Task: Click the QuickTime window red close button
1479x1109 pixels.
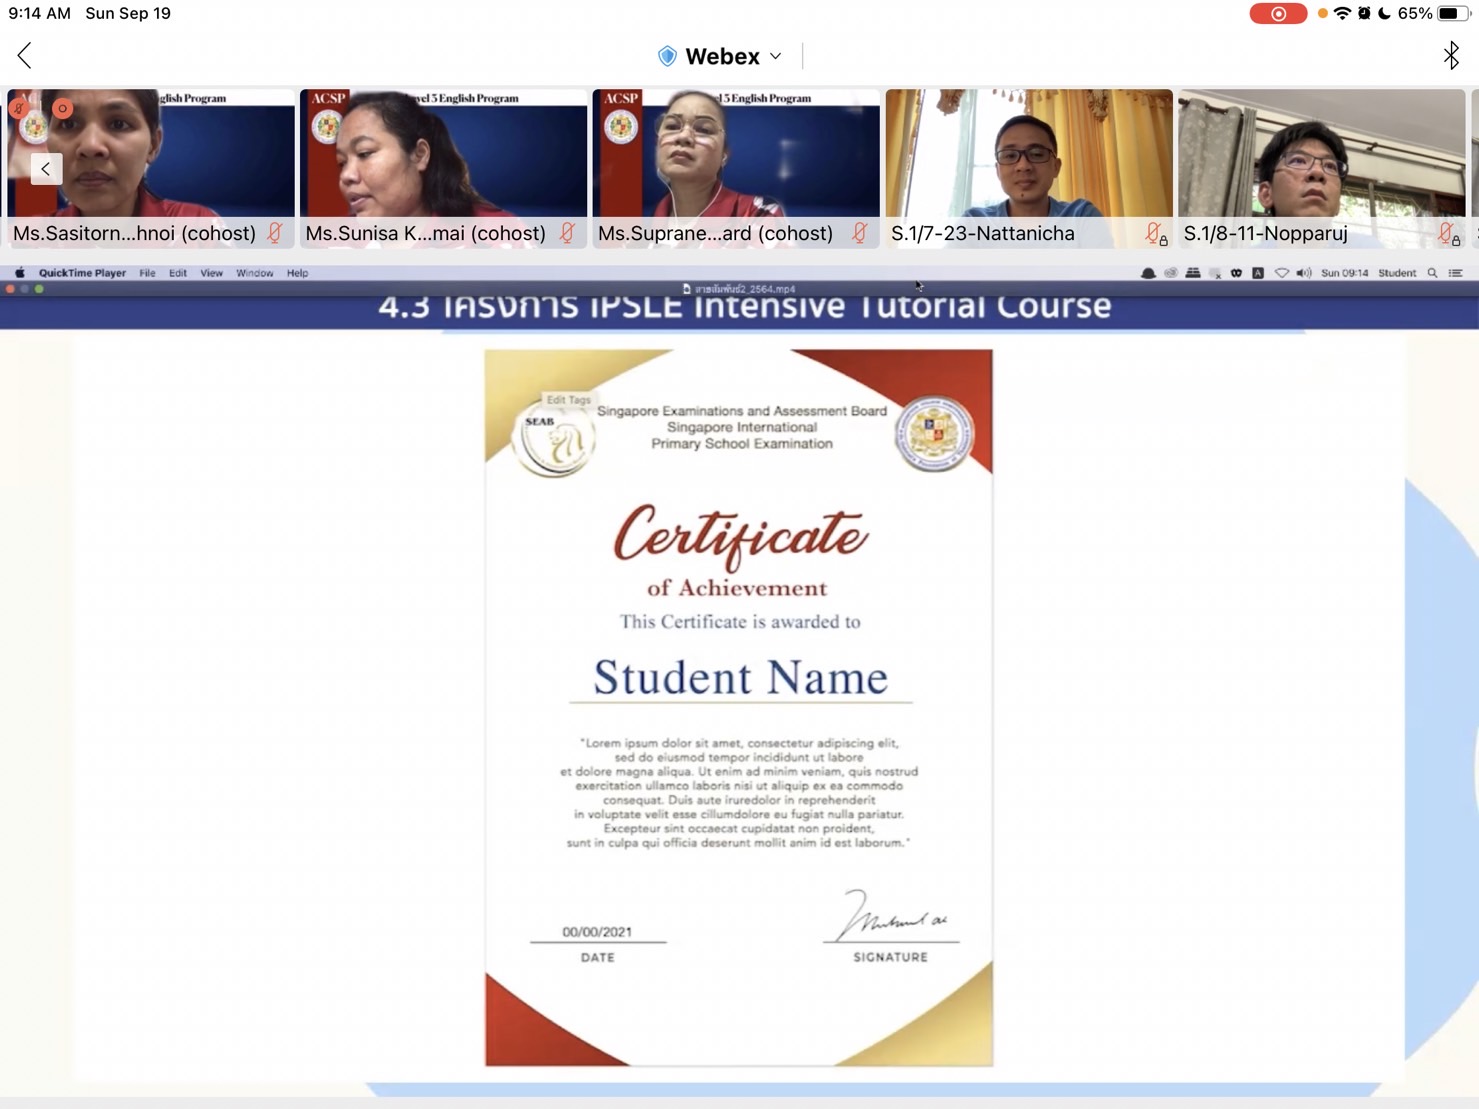Action: pos(10,289)
